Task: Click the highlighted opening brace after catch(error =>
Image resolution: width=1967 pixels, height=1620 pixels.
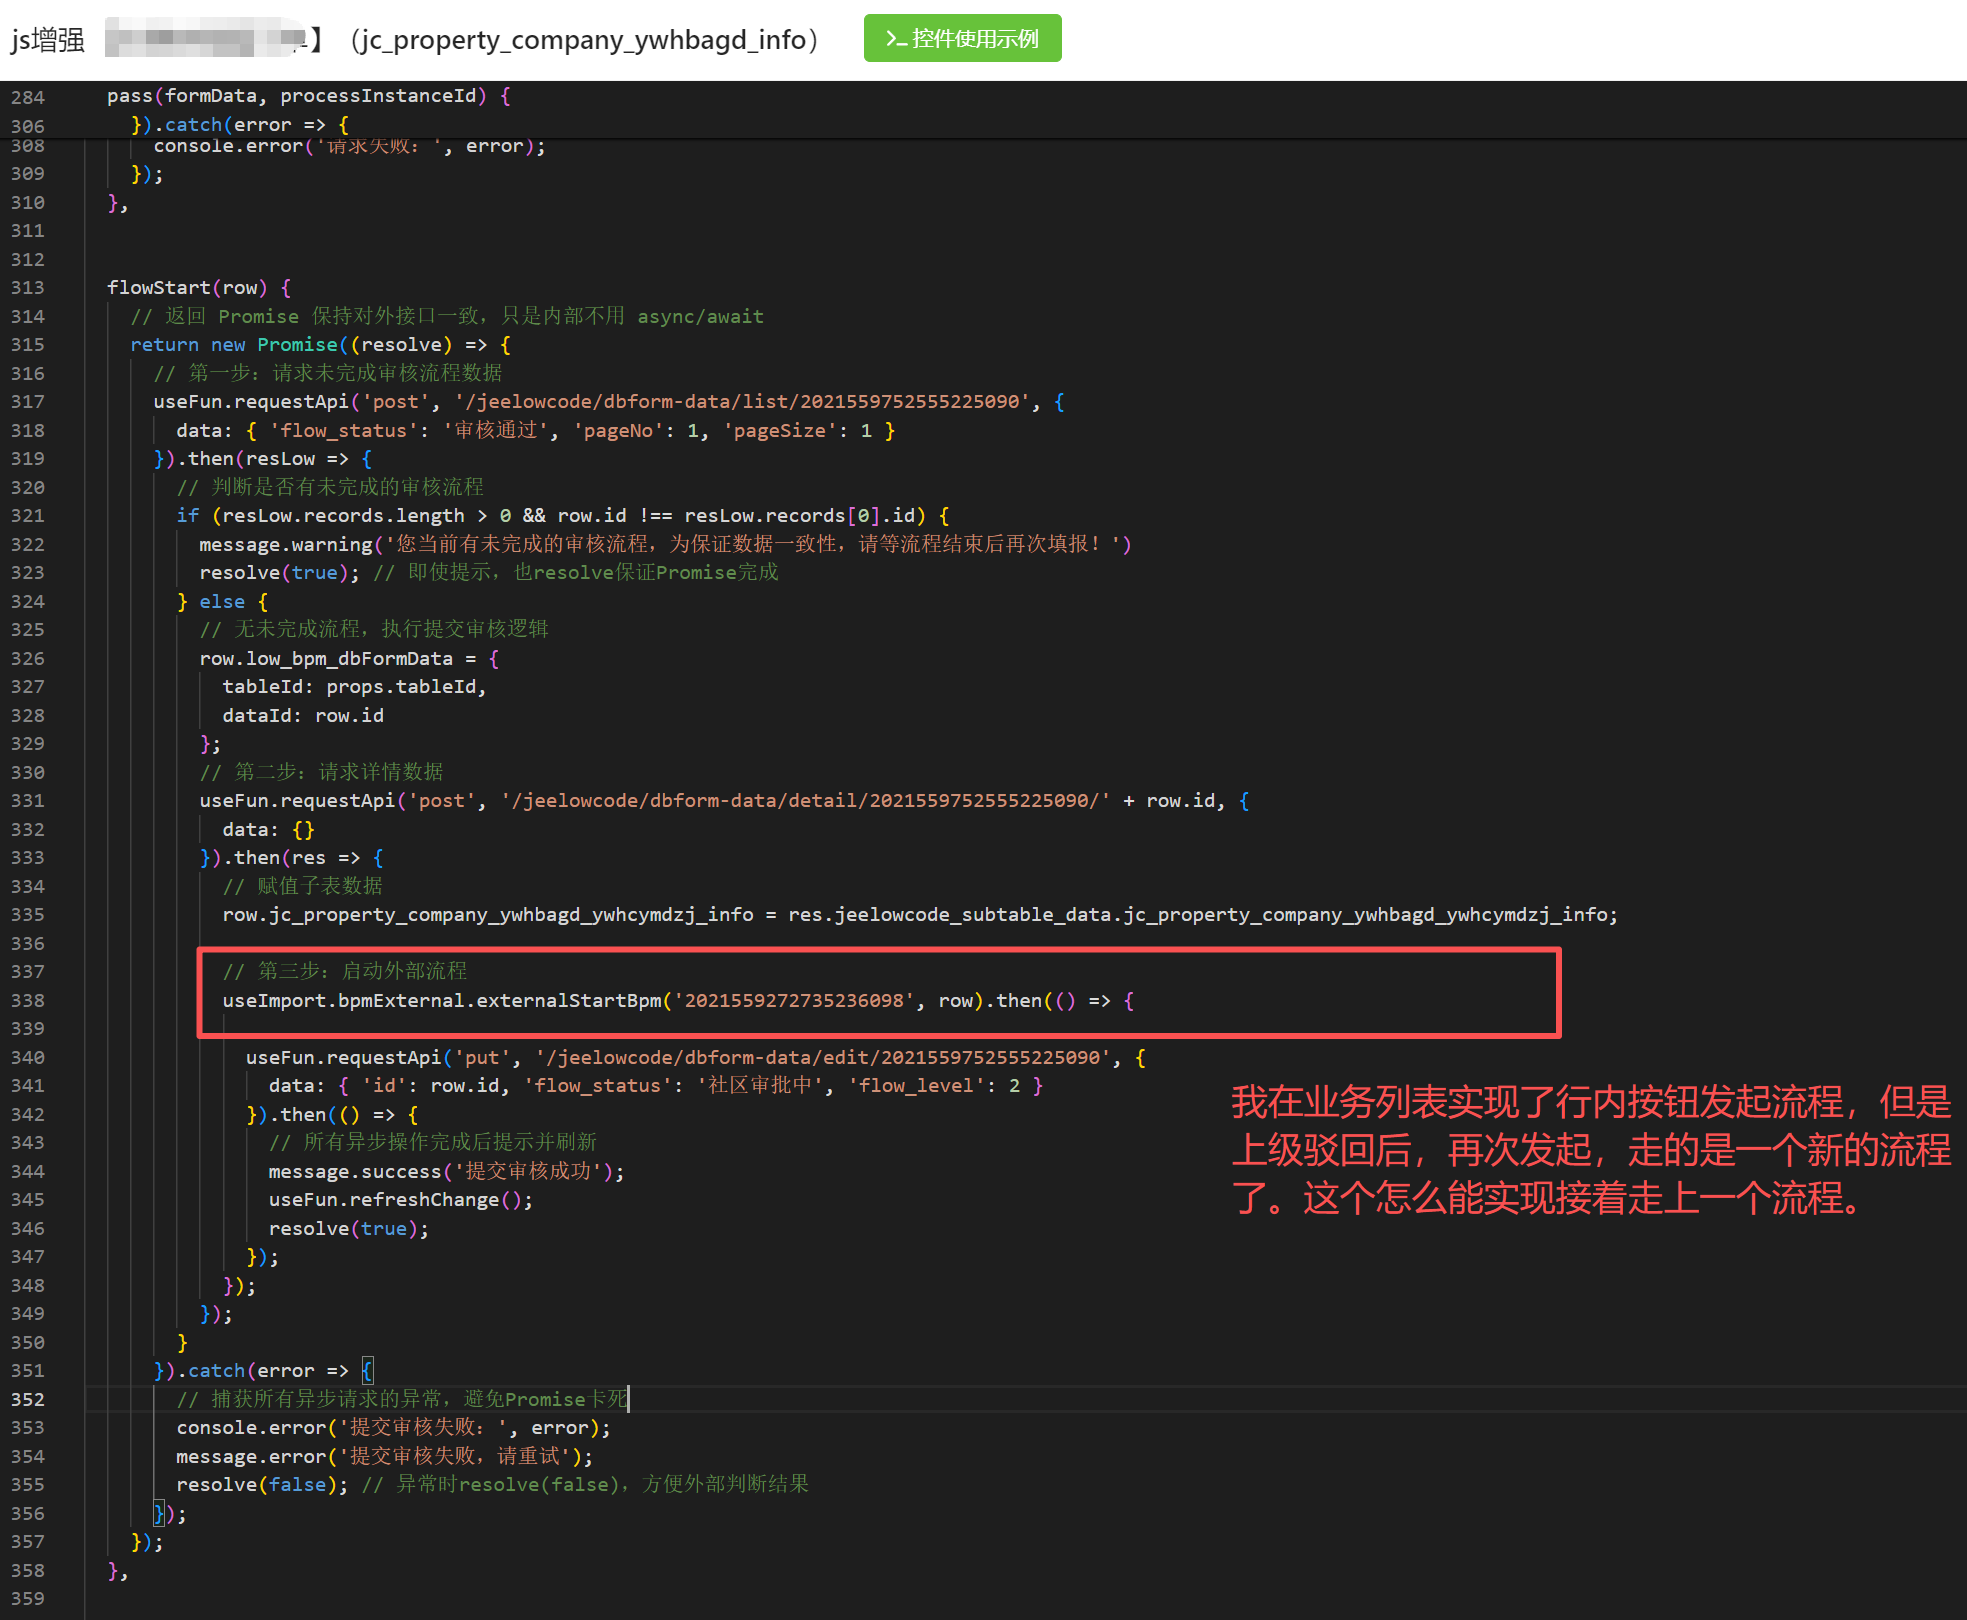Action: coord(367,1371)
